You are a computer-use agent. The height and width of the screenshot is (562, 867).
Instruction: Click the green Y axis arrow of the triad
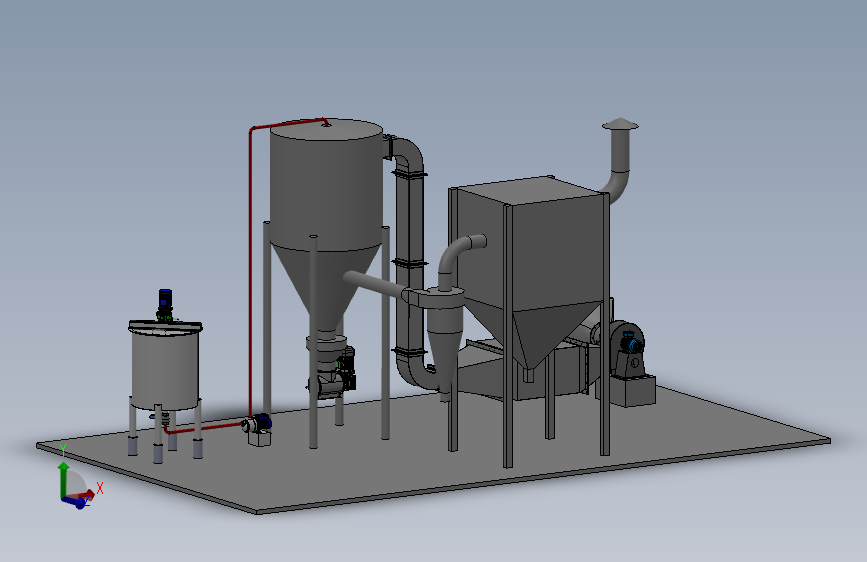[64, 480]
